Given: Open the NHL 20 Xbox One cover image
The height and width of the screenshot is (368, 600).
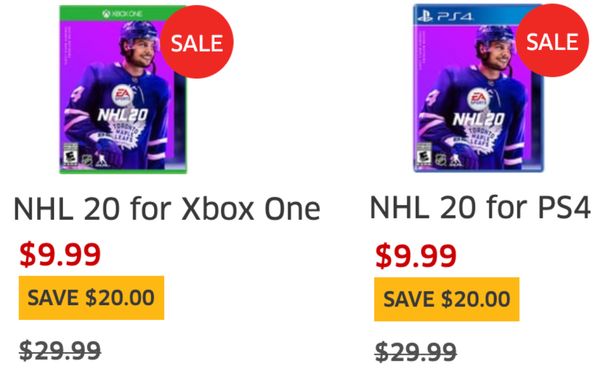Looking at the screenshot, I should tap(123, 90).
